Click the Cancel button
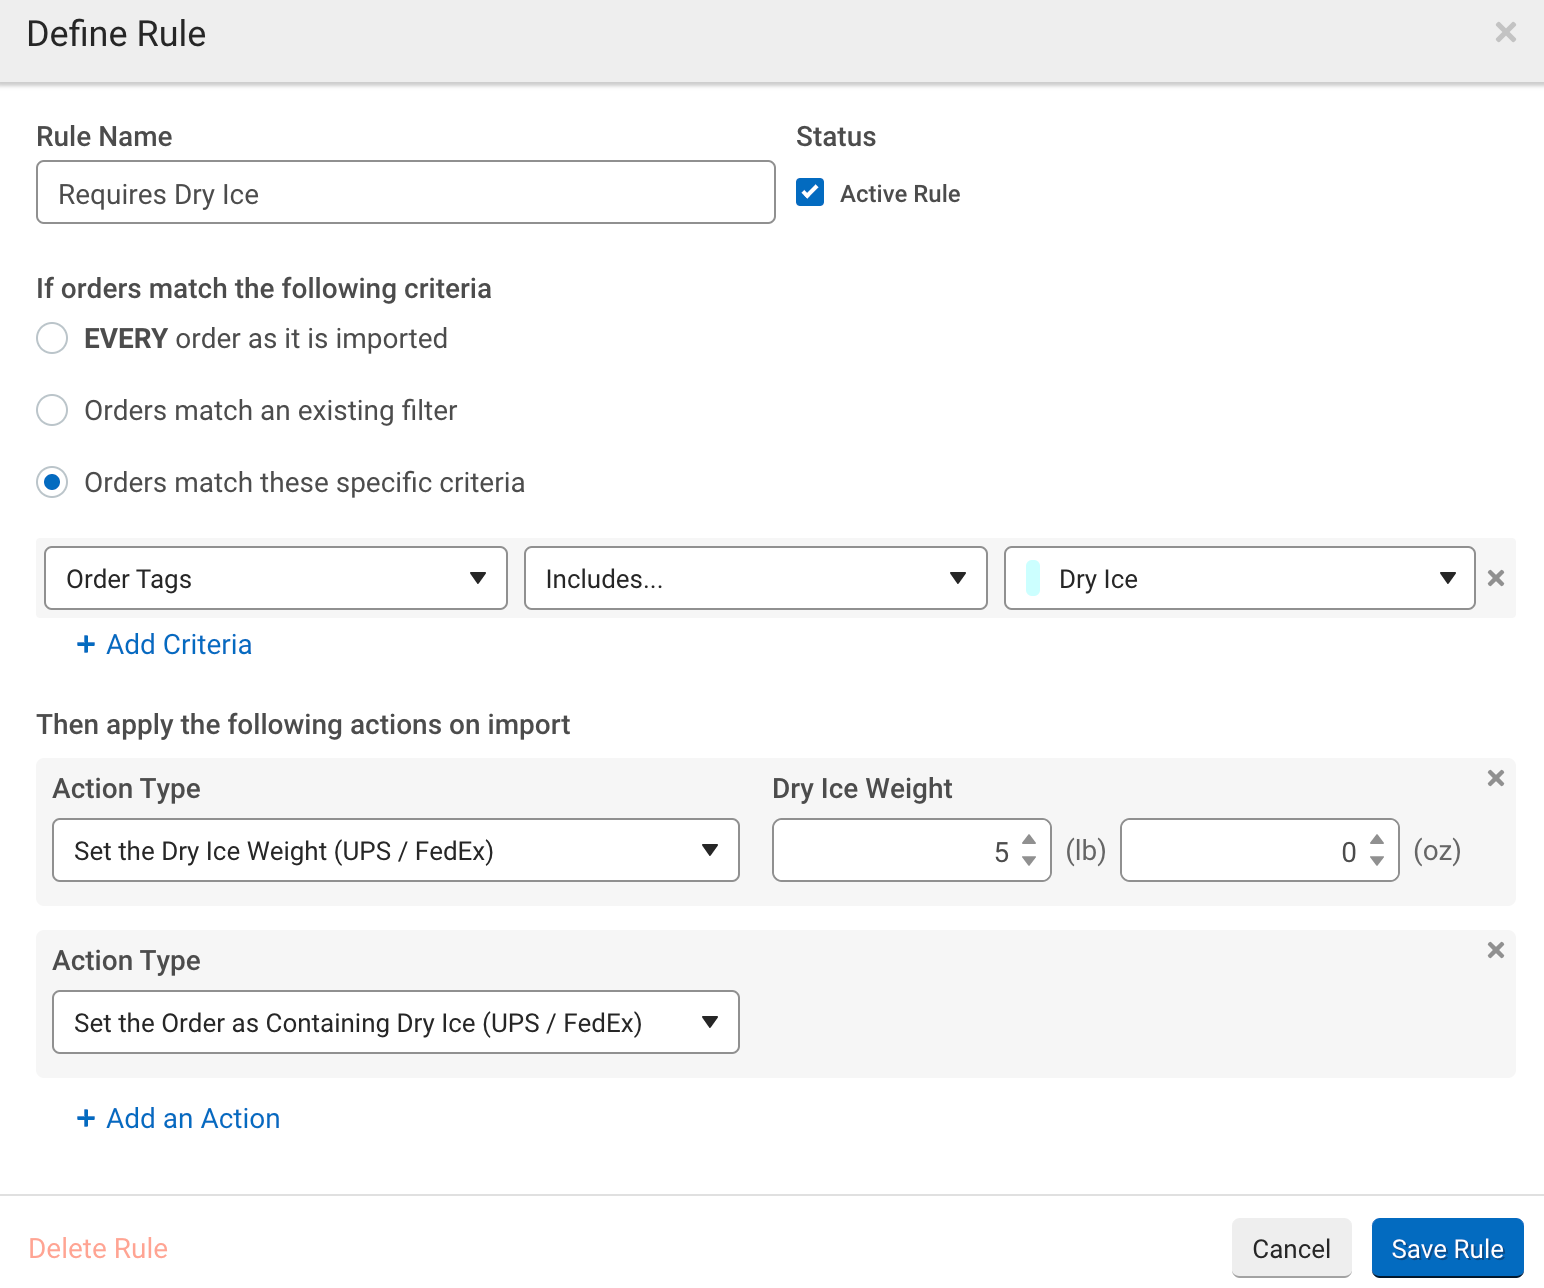Image resolution: width=1544 pixels, height=1288 pixels. [1291, 1248]
